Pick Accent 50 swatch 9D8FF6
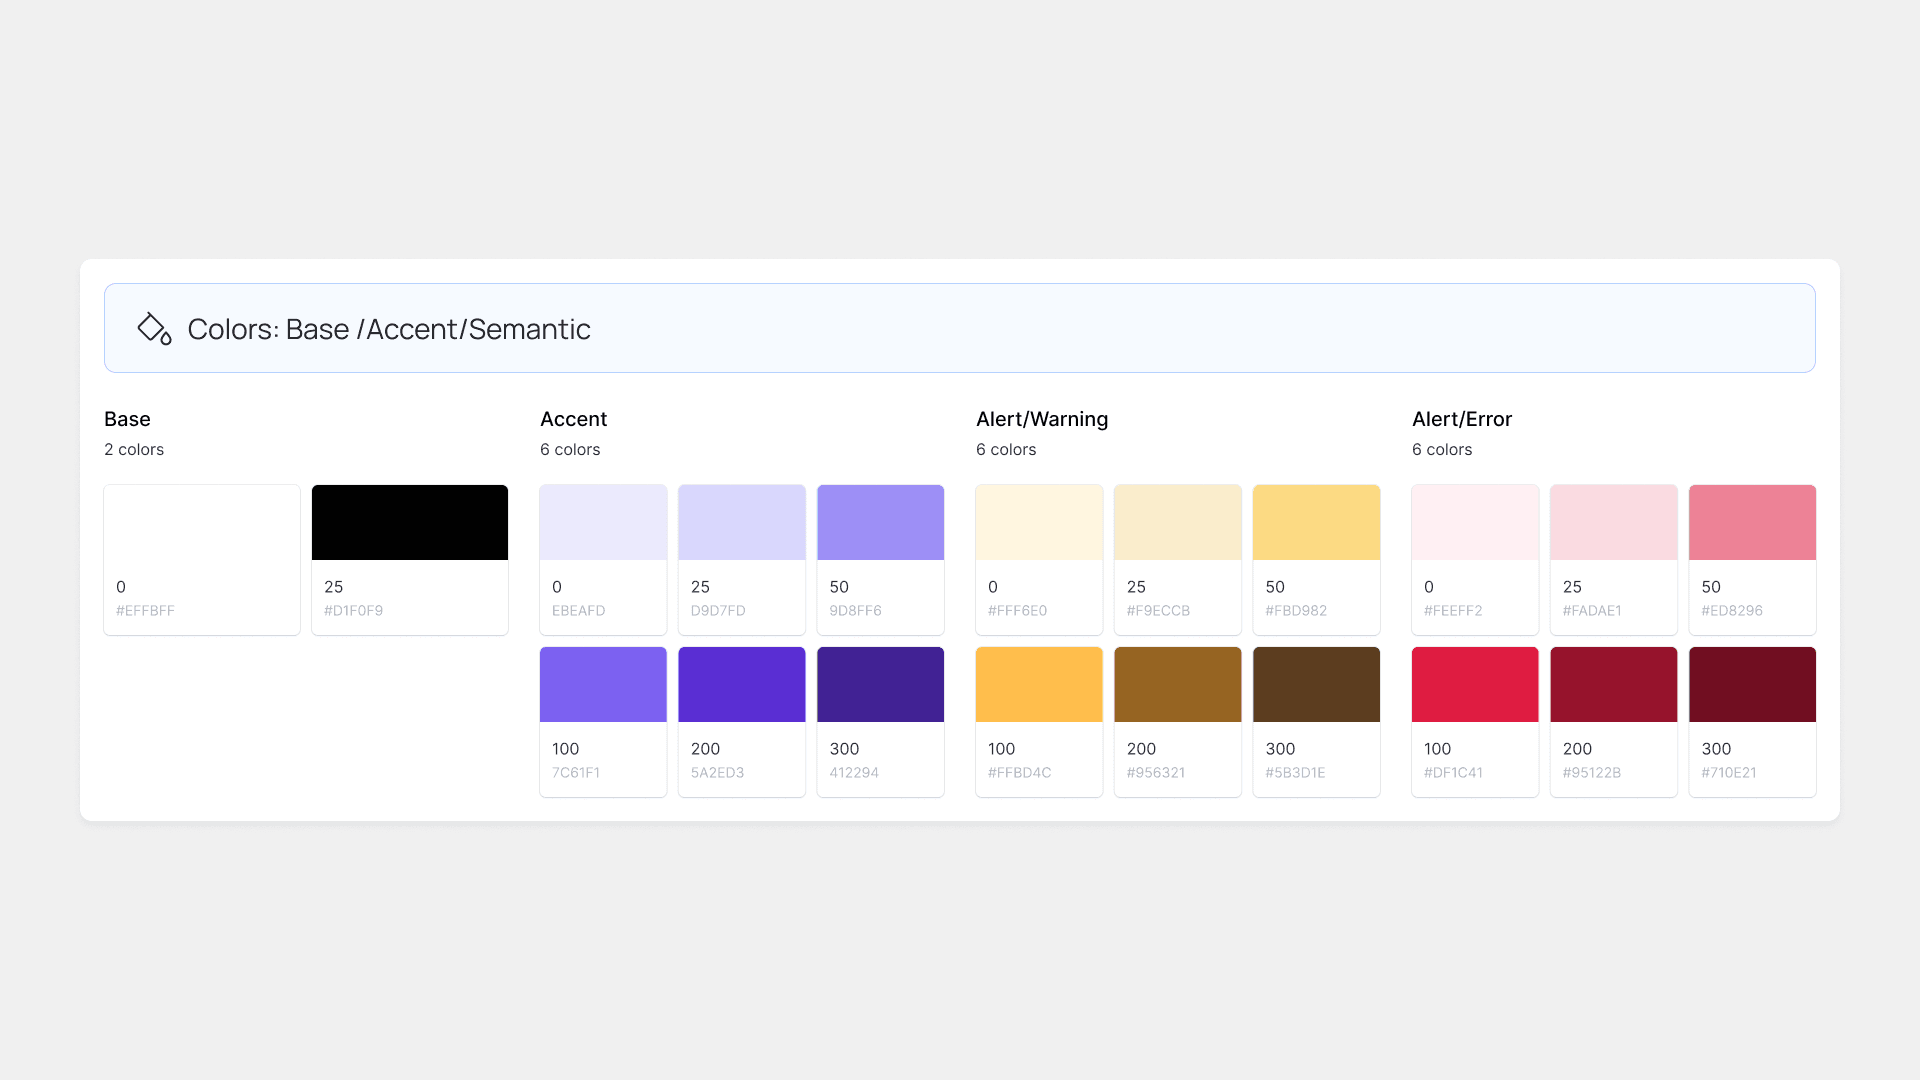The height and width of the screenshot is (1080, 1920). (880, 523)
